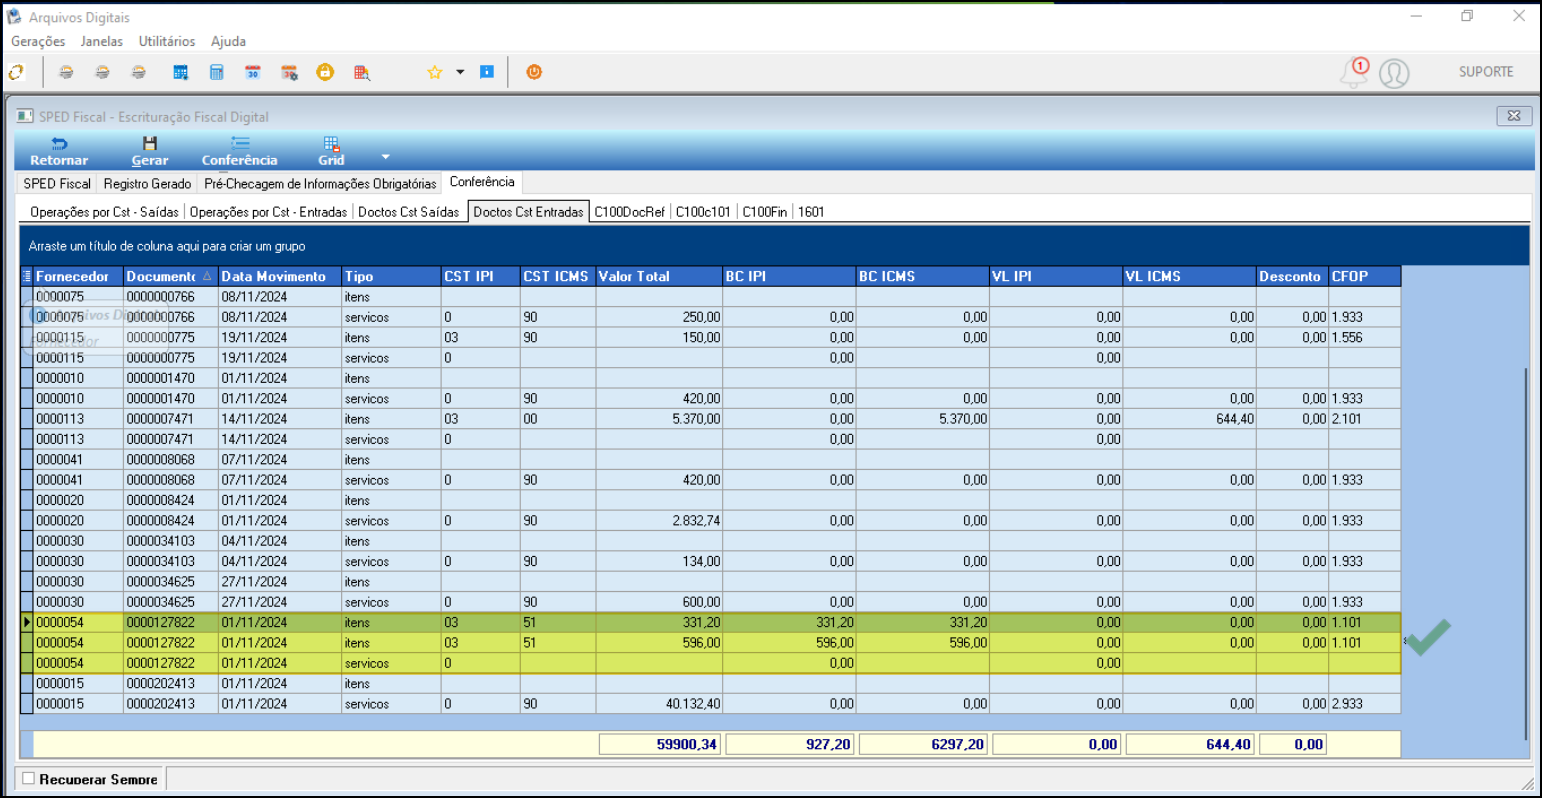Open Operações por Cst - Saídas tab
Viewport: 1542px width, 798px height.
click(104, 212)
